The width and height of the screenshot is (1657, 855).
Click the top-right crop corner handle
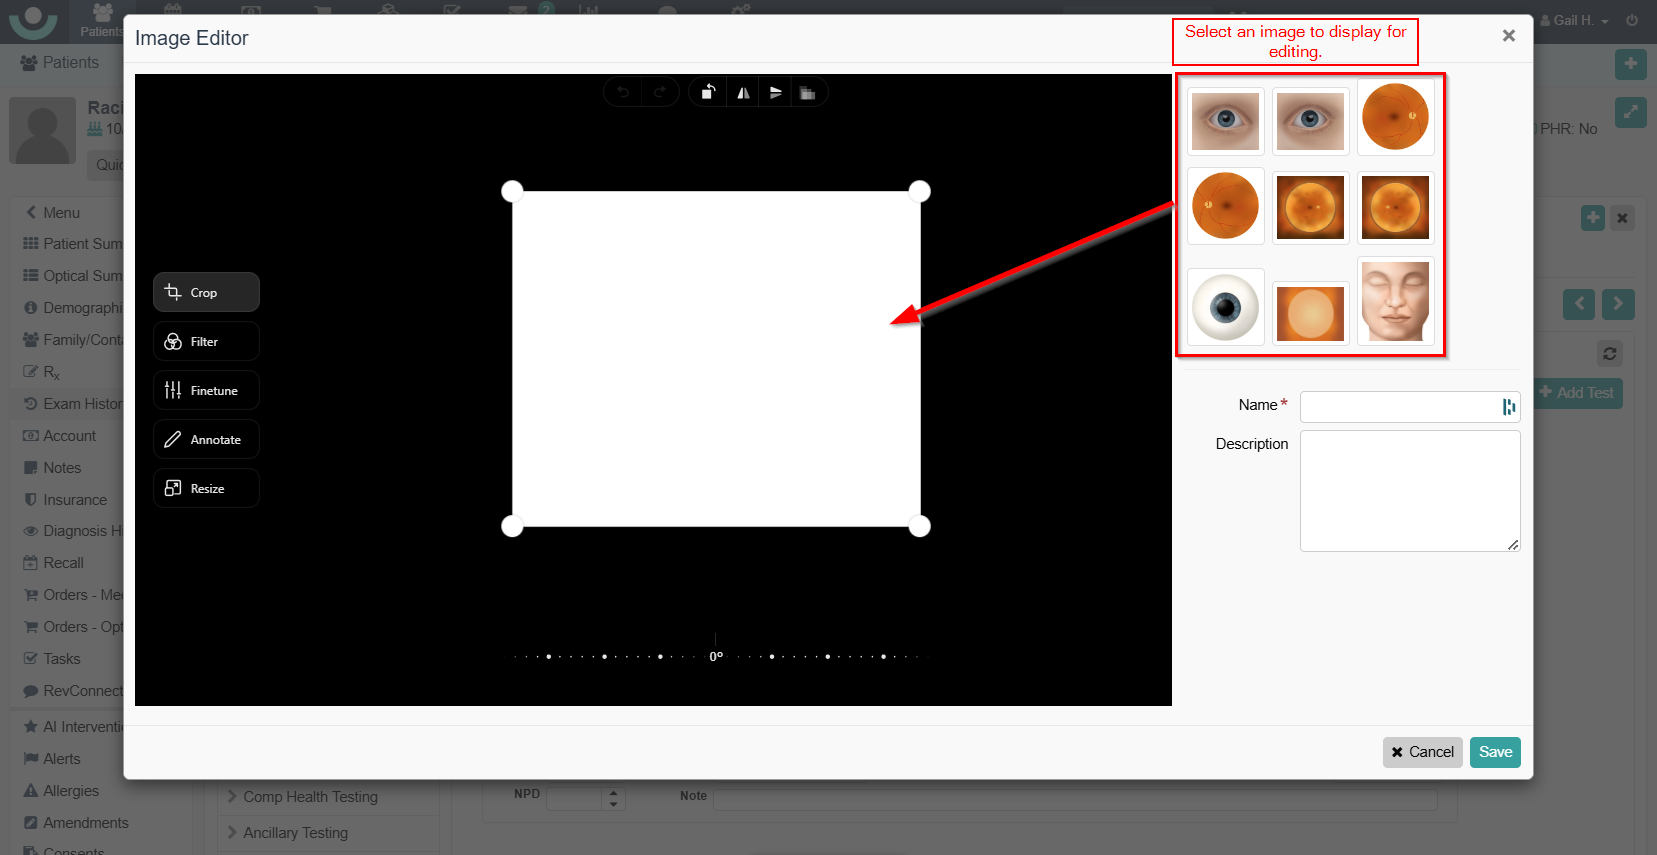pos(920,191)
